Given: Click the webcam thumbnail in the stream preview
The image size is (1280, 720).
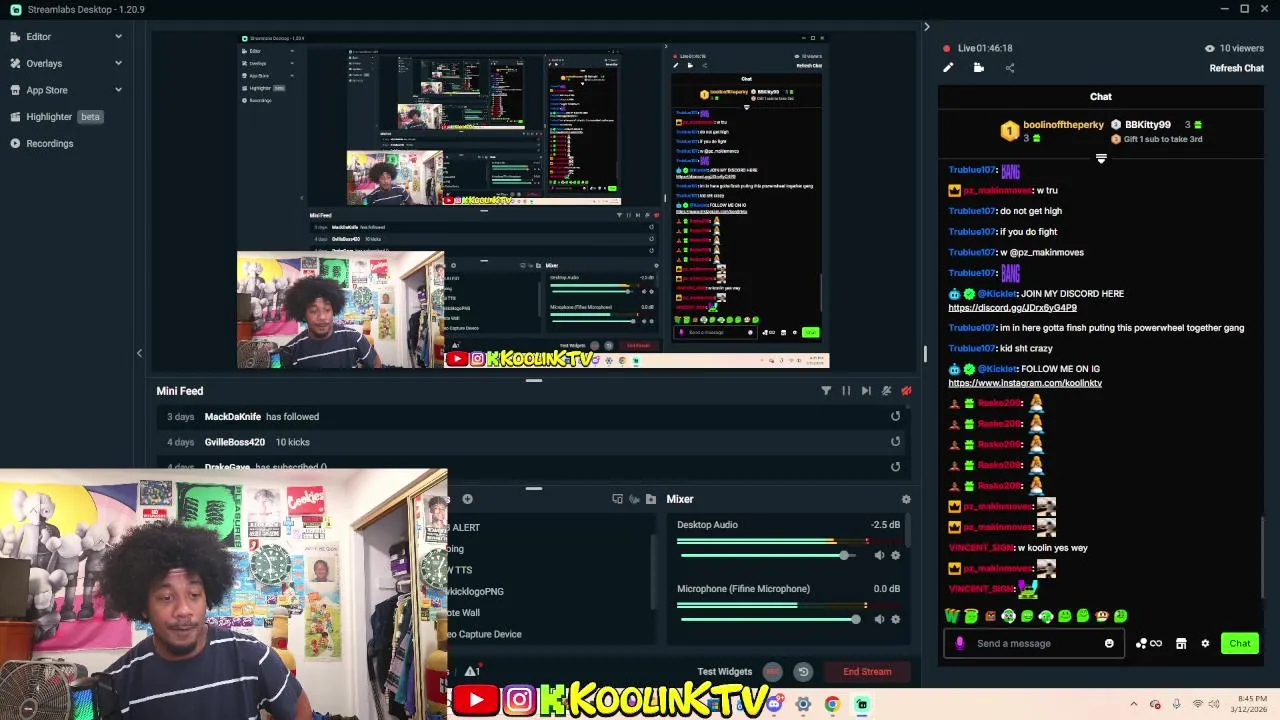Looking at the screenshot, I should coord(340,310).
